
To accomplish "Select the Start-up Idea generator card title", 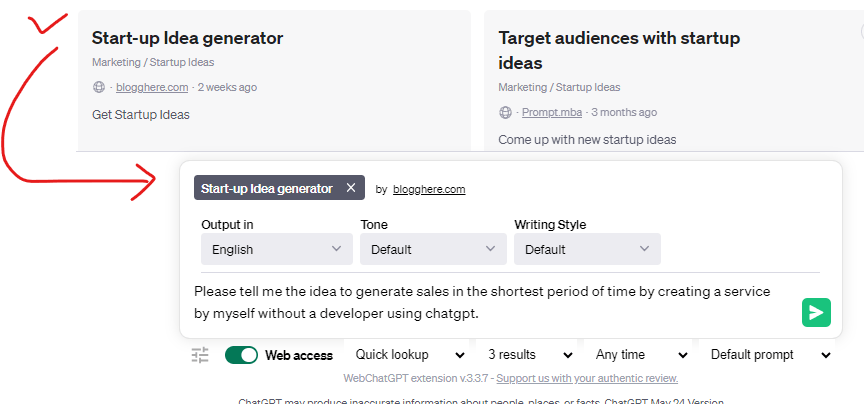I will tap(187, 38).
